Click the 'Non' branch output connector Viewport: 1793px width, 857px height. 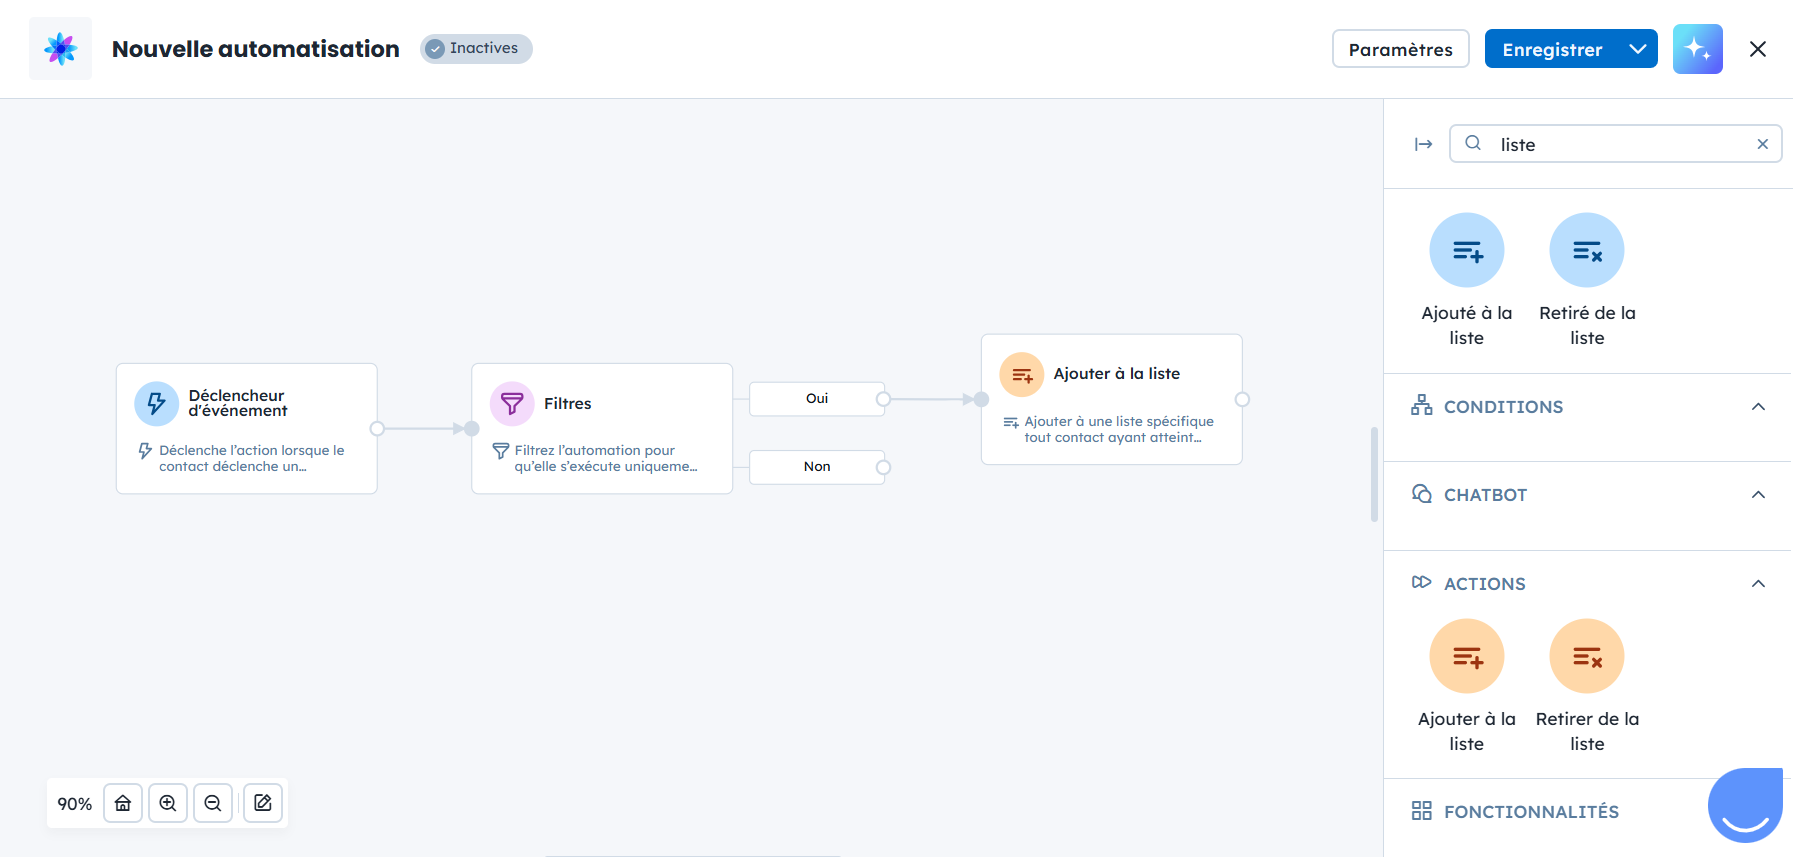[883, 467]
